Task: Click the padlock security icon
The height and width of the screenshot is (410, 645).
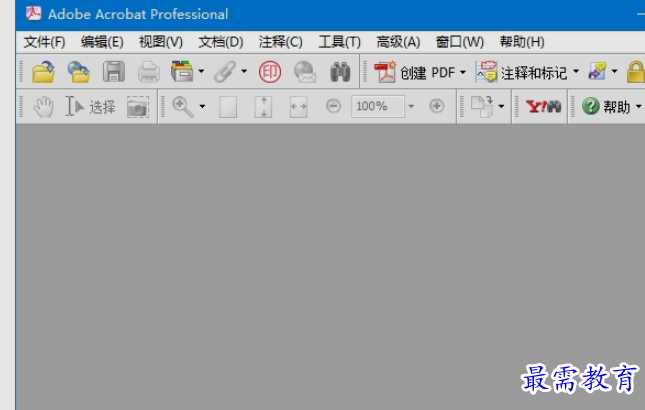Action: (636, 72)
